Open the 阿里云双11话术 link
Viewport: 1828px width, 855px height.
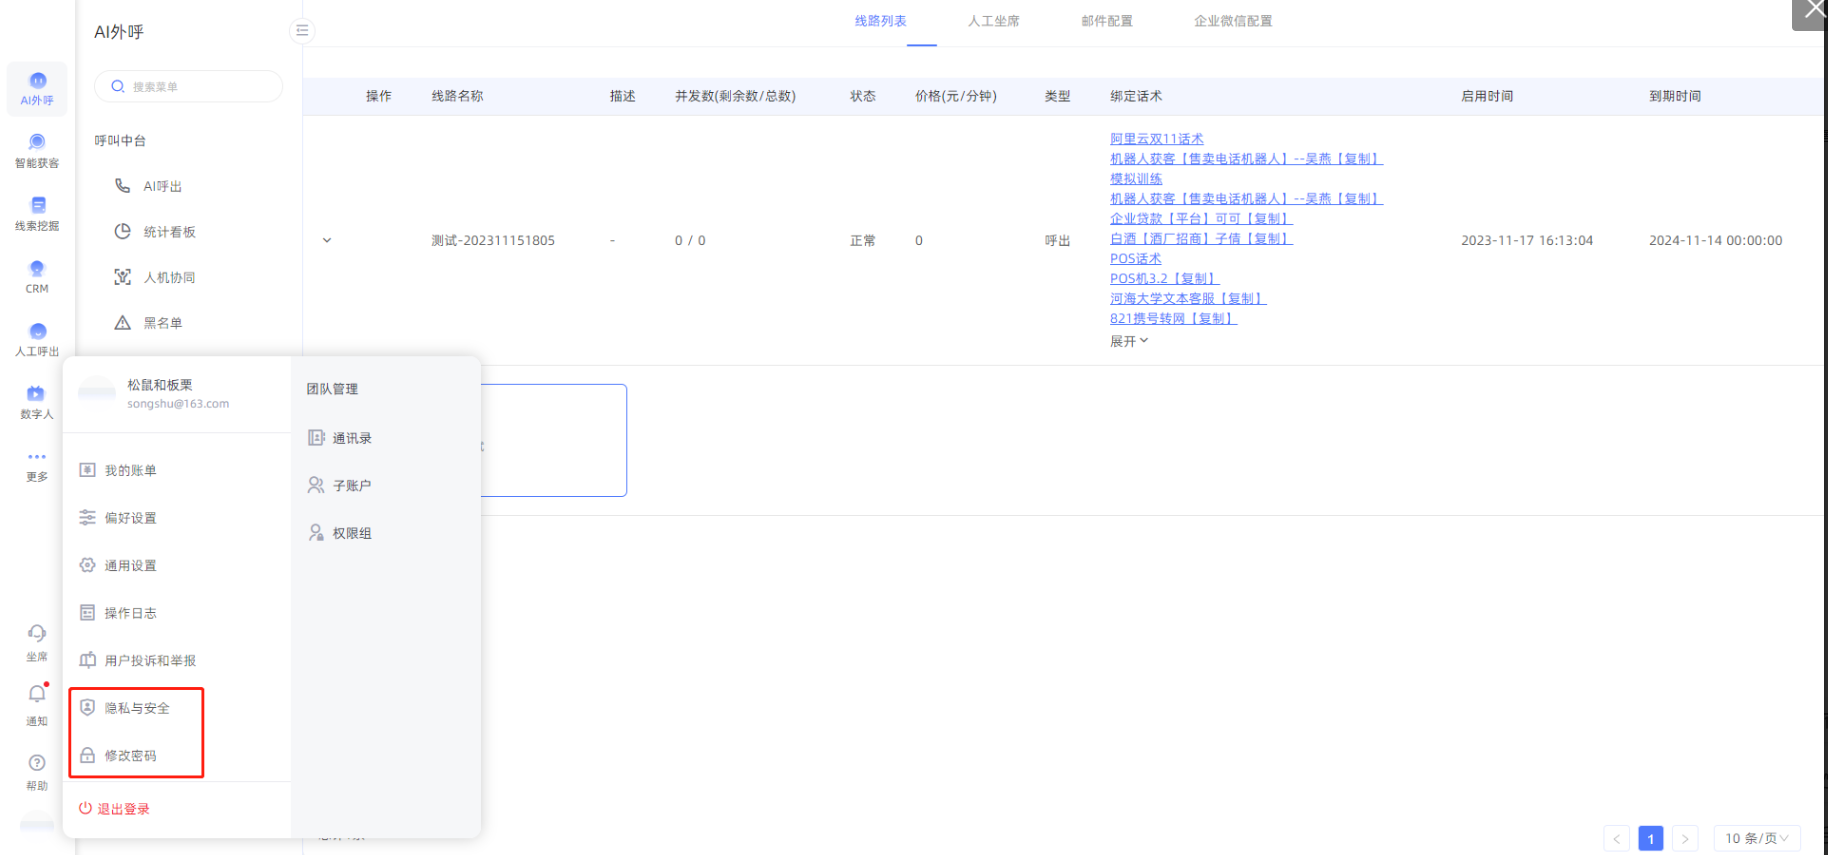(1156, 139)
